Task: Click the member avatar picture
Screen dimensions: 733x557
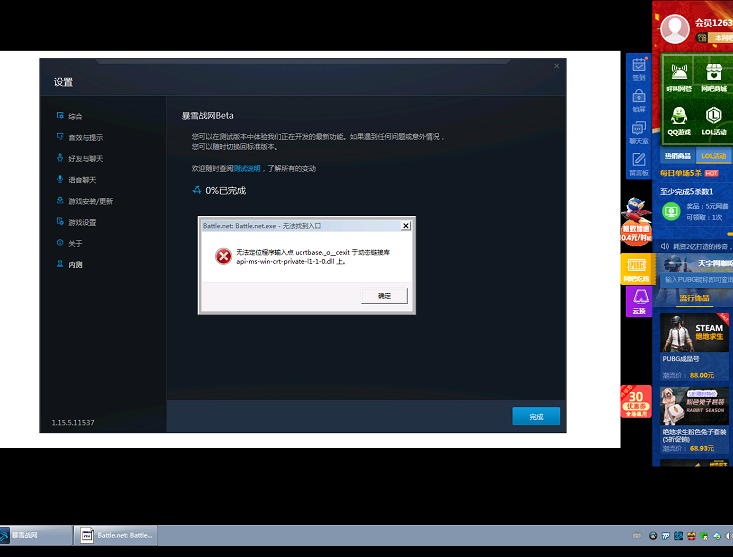Action: pyautogui.click(x=675, y=29)
